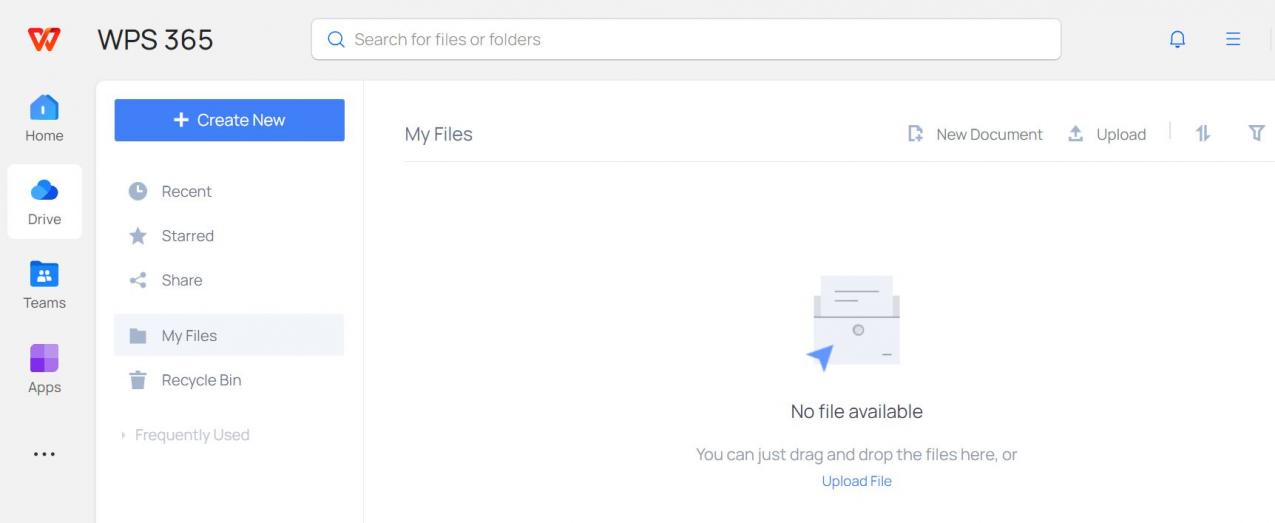Image resolution: width=1275 pixels, height=523 pixels.
Task: Click the Upload toolbar button
Action: 1107,134
